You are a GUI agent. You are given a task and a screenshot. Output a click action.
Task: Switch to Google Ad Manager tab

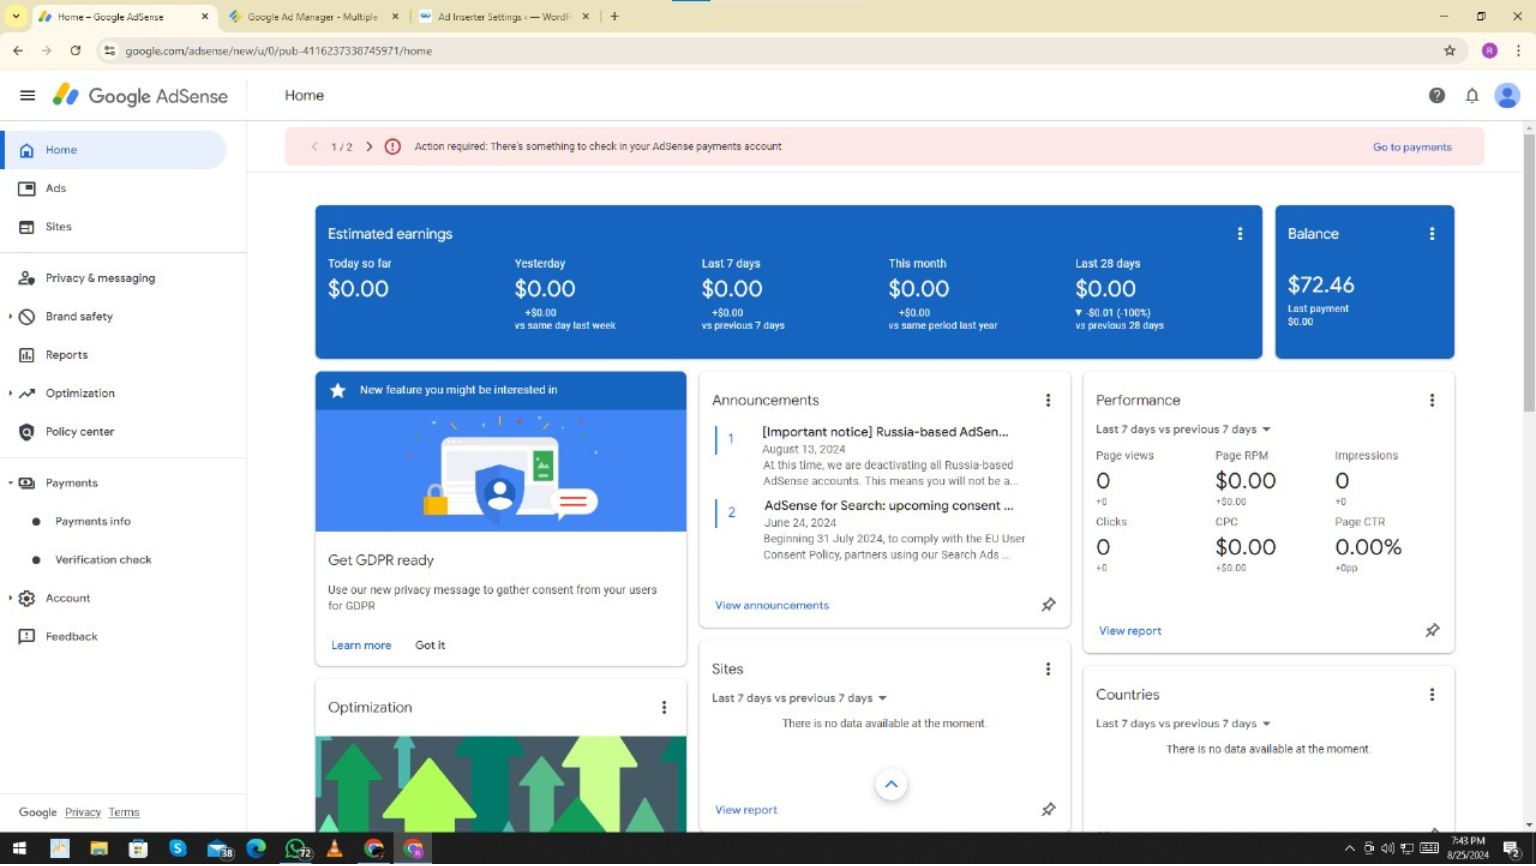[312, 17]
